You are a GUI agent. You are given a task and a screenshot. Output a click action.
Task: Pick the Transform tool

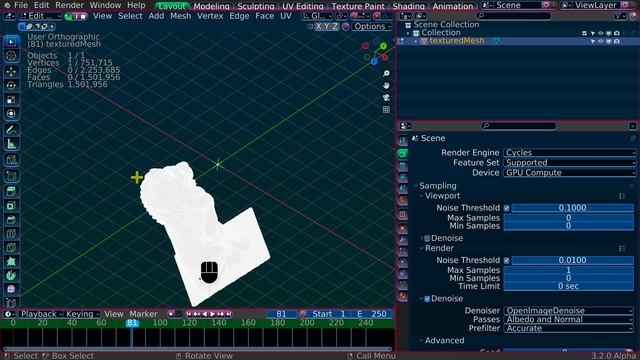[x=11, y=113]
